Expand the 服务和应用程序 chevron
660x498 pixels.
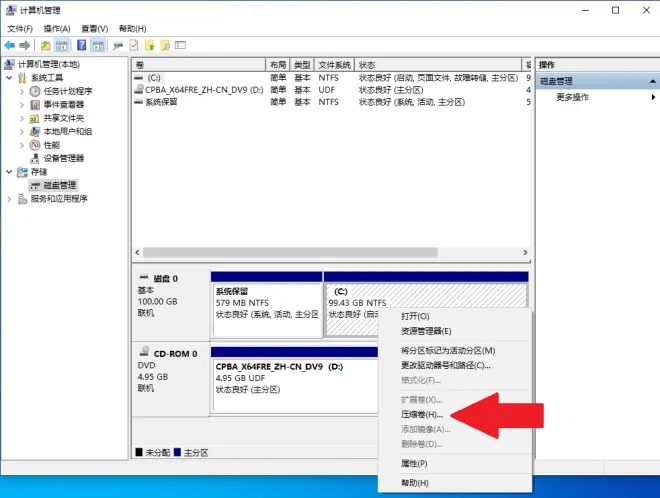(x=9, y=199)
